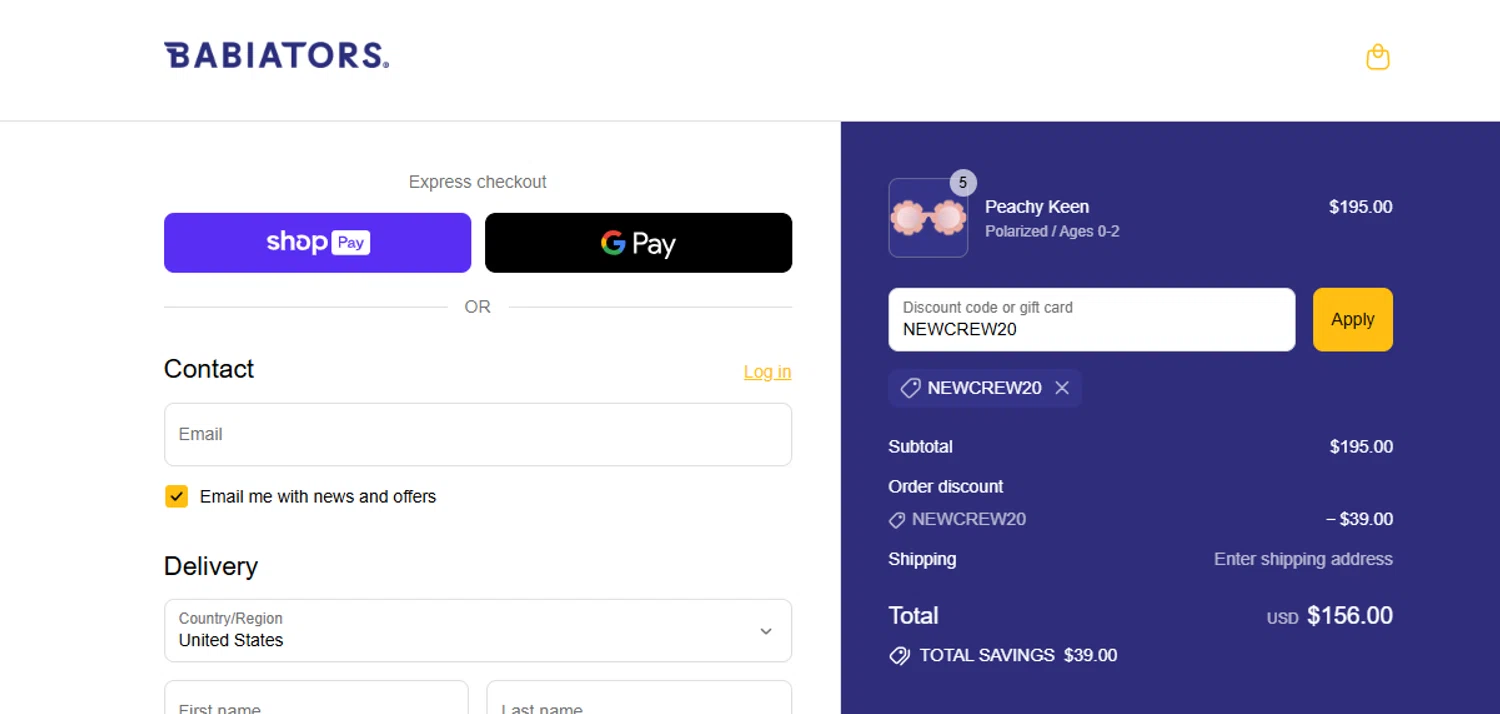Click the Enter shipping address text
The image size is (1500, 714).
tap(1303, 559)
